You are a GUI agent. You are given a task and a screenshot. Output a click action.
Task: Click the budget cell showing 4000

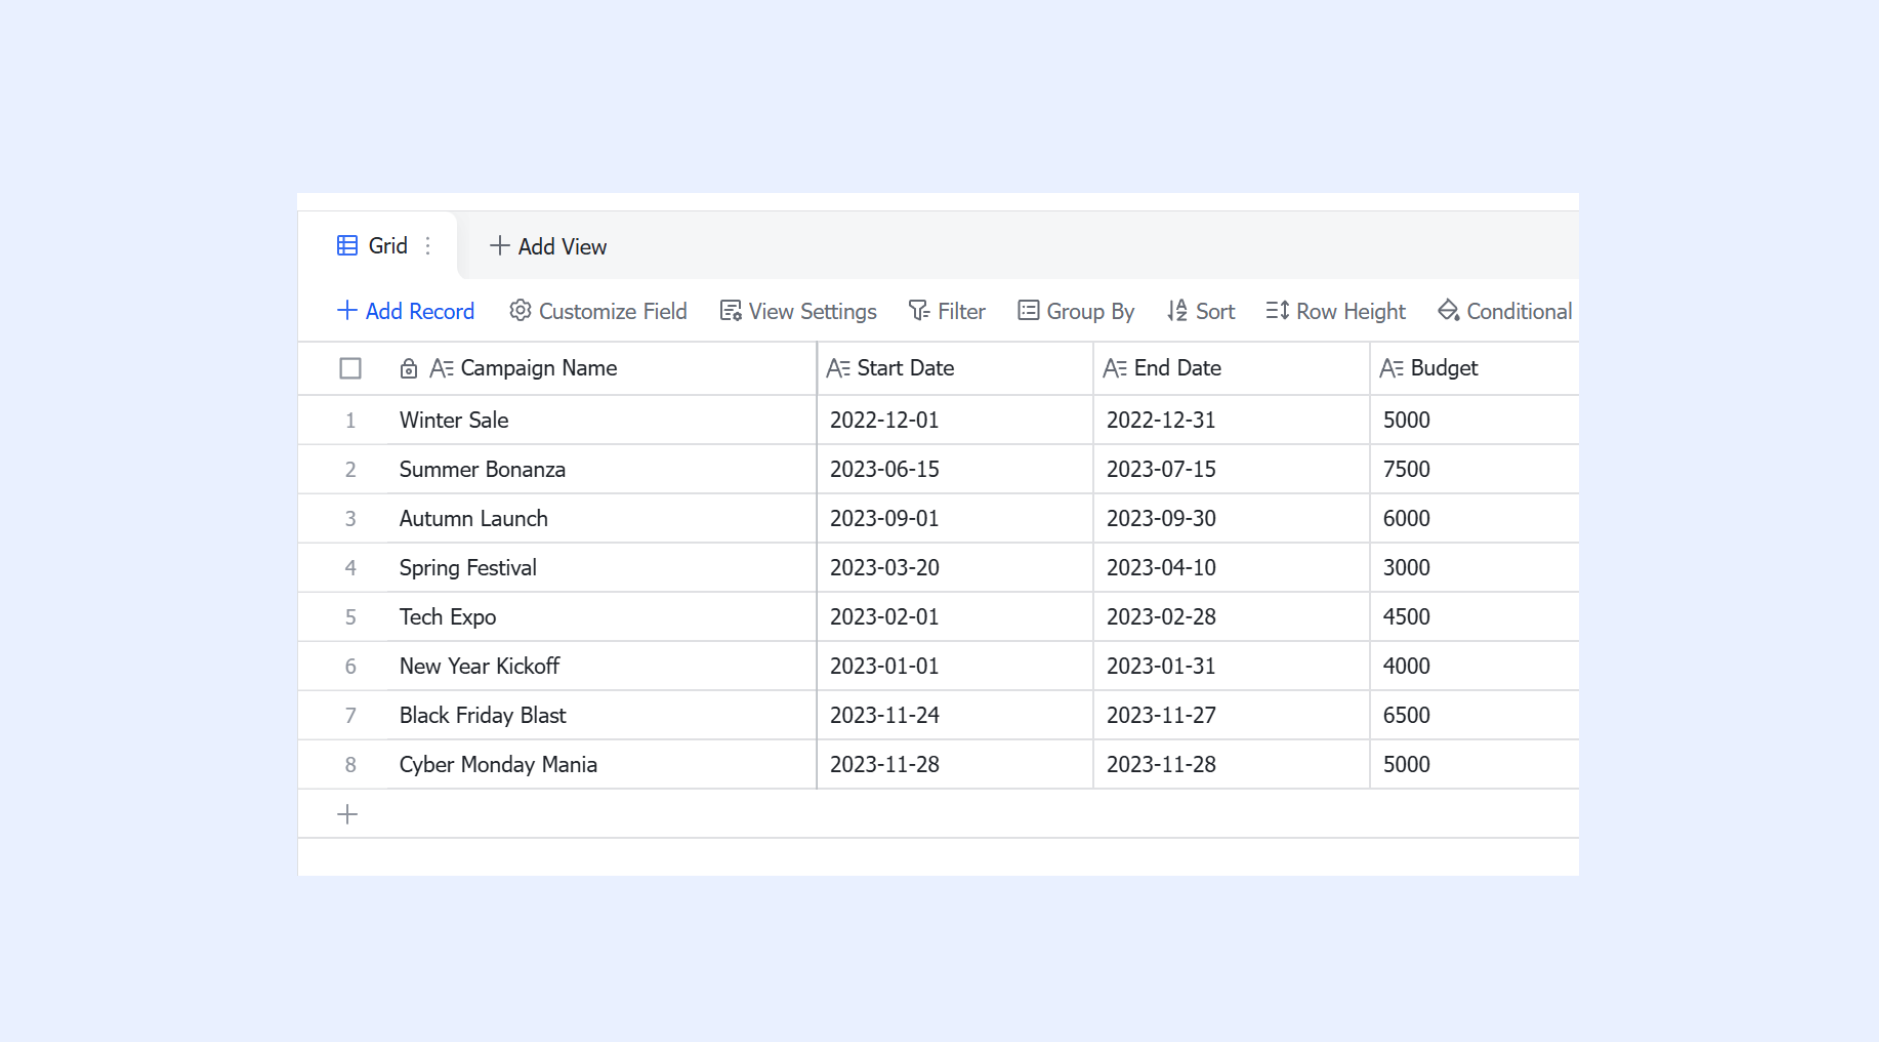[x=1475, y=666]
